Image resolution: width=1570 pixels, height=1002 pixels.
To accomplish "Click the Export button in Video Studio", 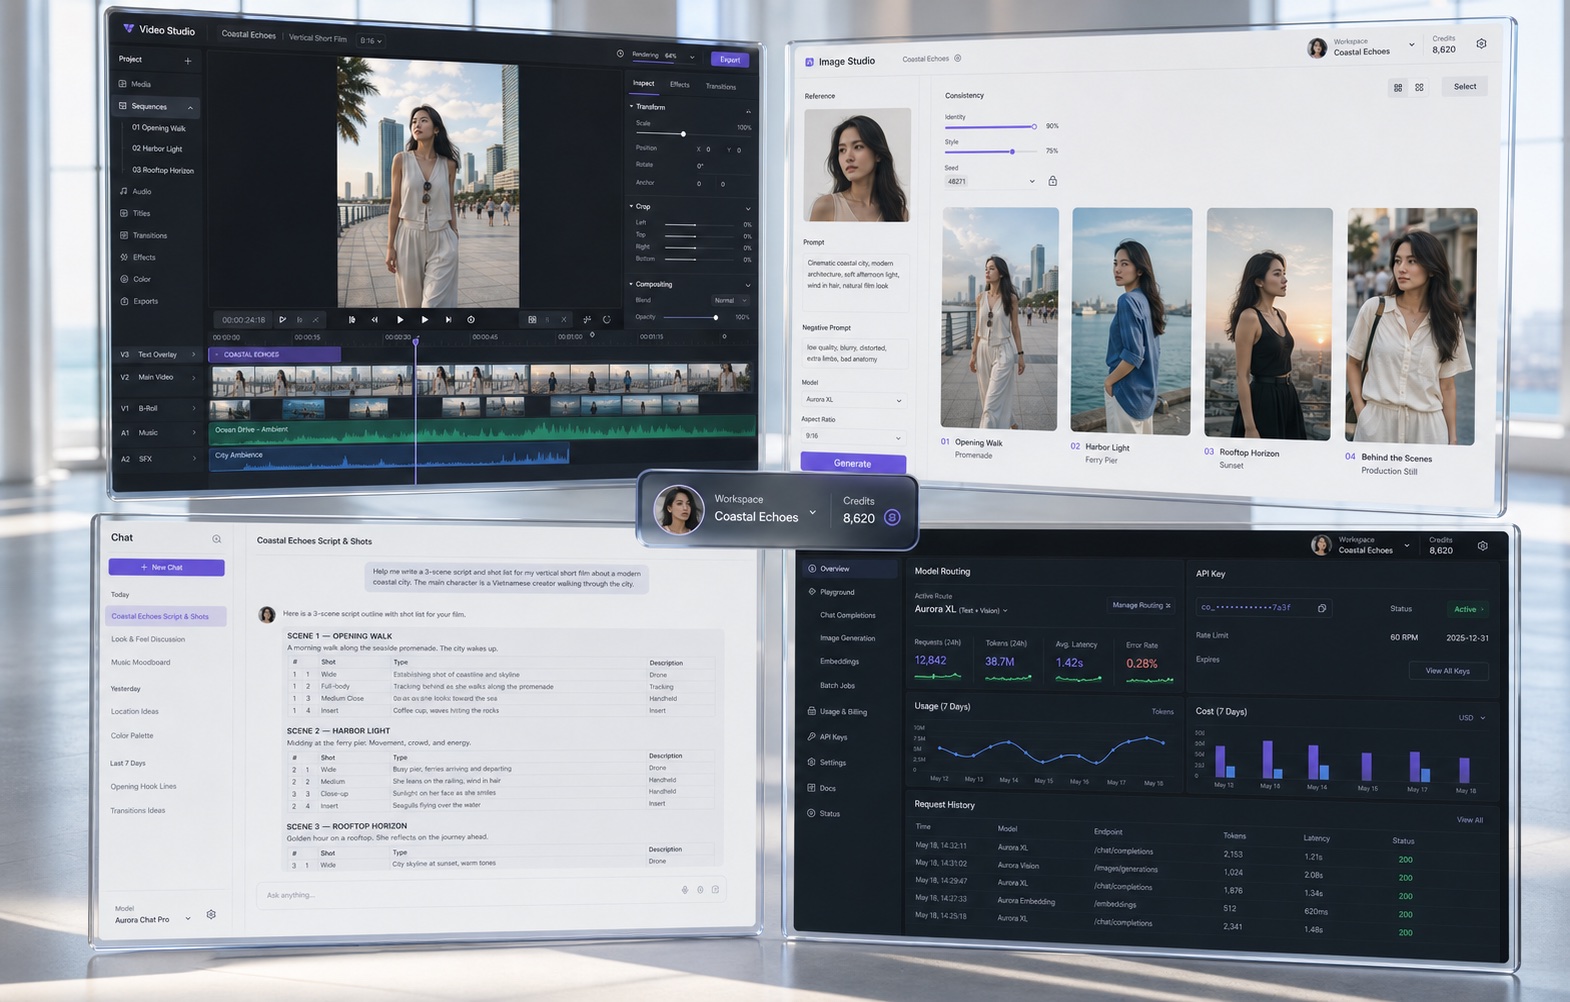I will tap(730, 59).
